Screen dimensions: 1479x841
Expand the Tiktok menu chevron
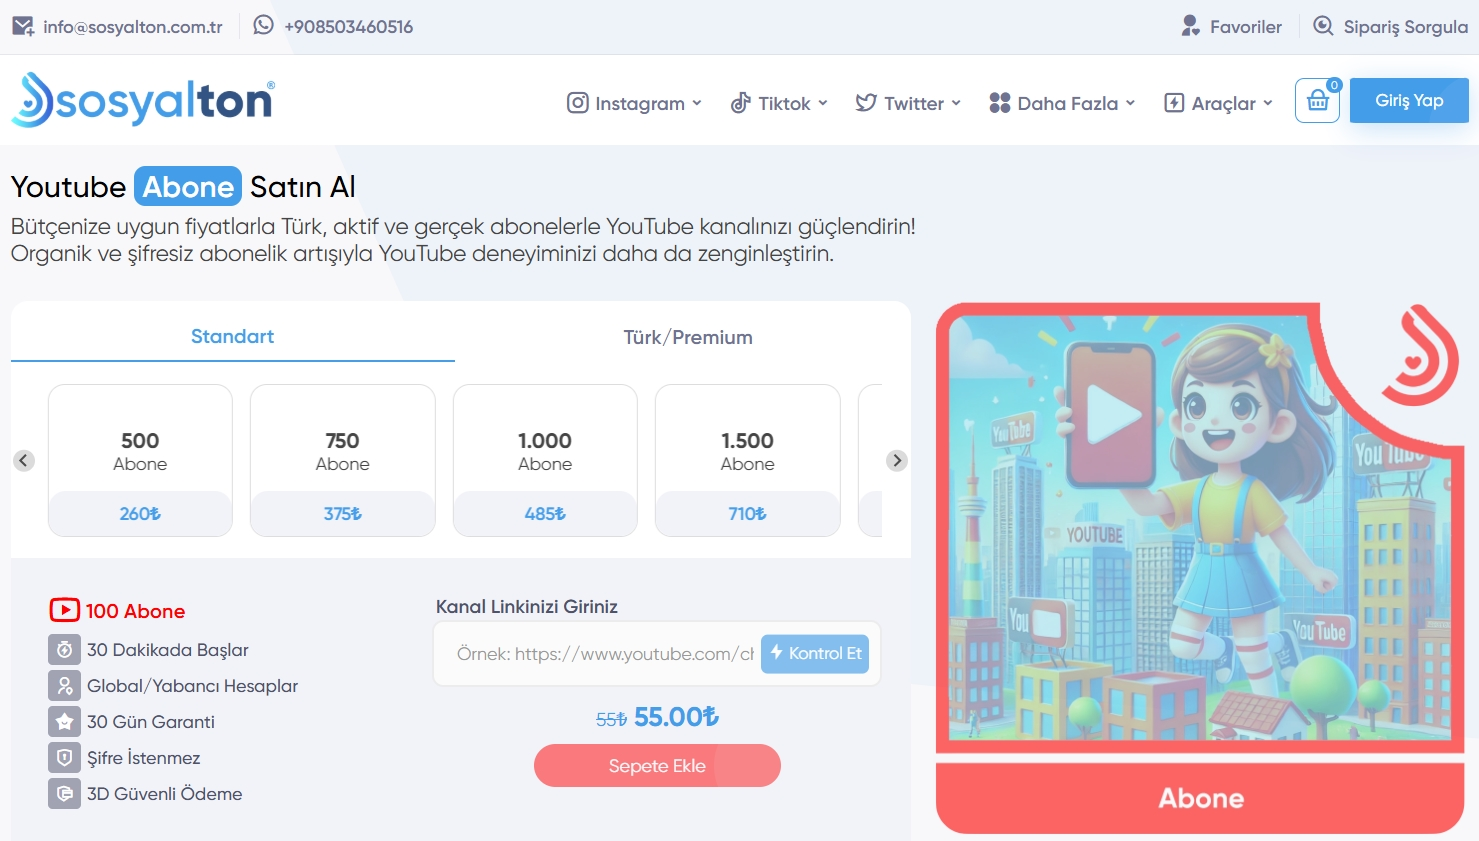coord(823,103)
